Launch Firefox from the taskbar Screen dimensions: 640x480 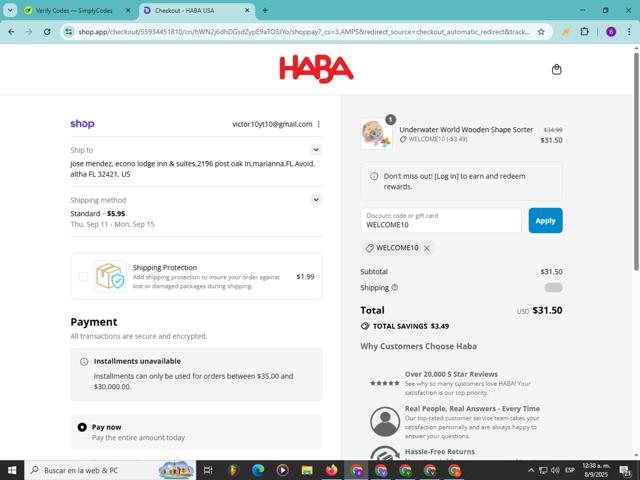coord(331,470)
